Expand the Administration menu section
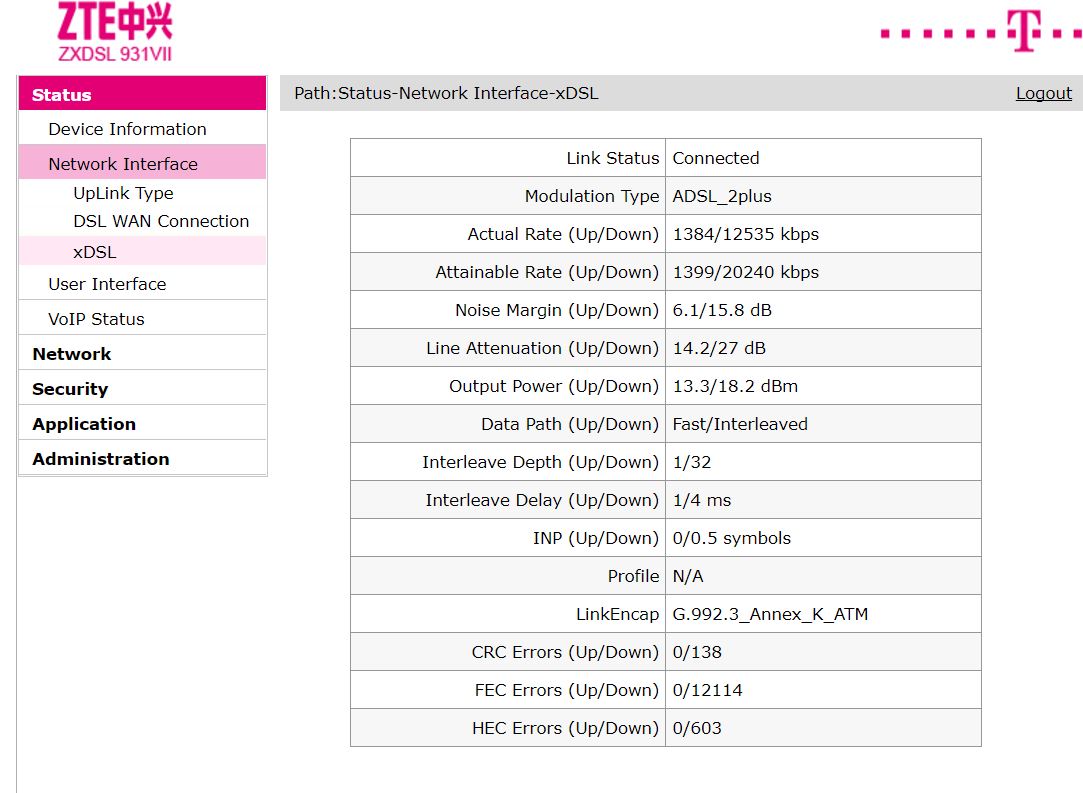 pyautogui.click(x=101, y=459)
